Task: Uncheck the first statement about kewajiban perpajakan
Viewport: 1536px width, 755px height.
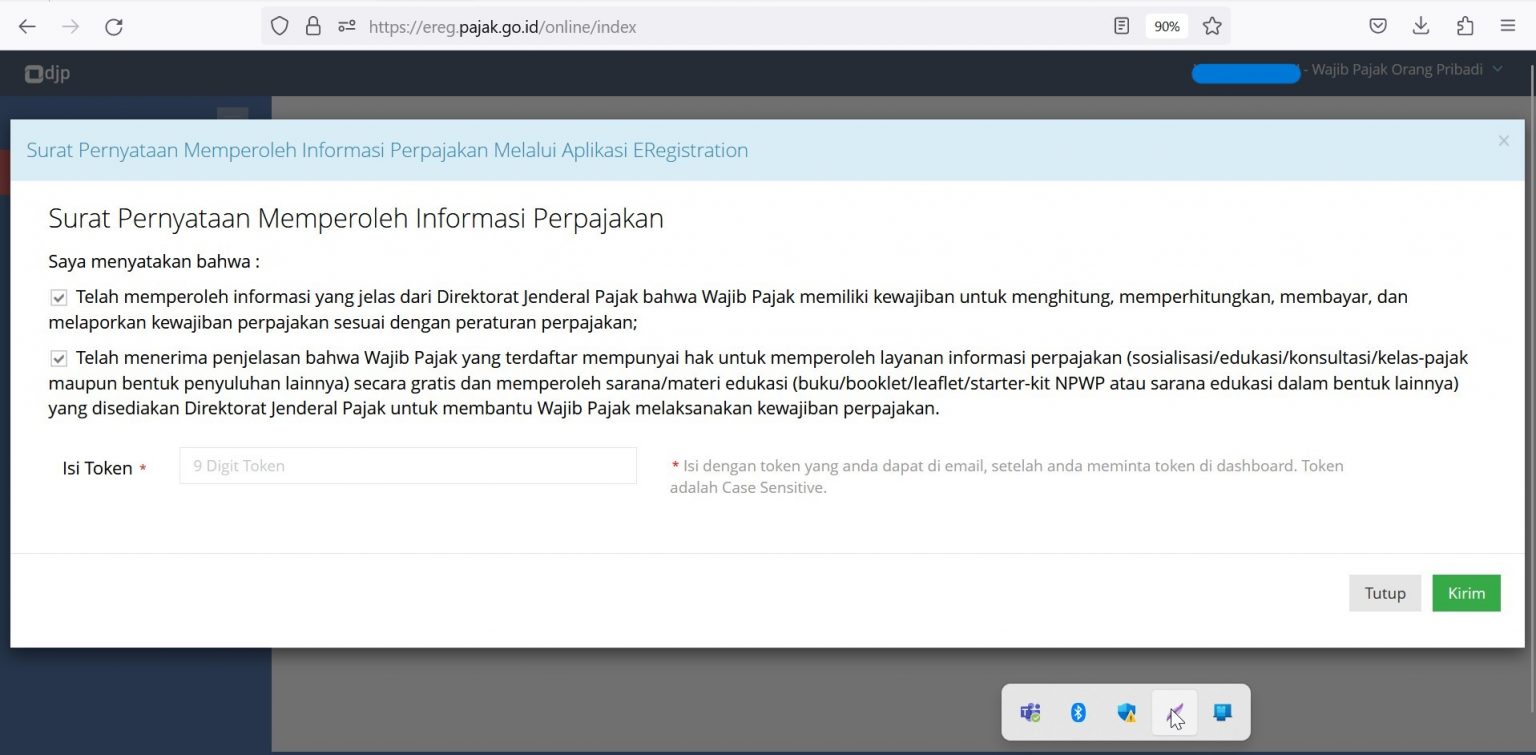Action: click(x=58, y=296)
